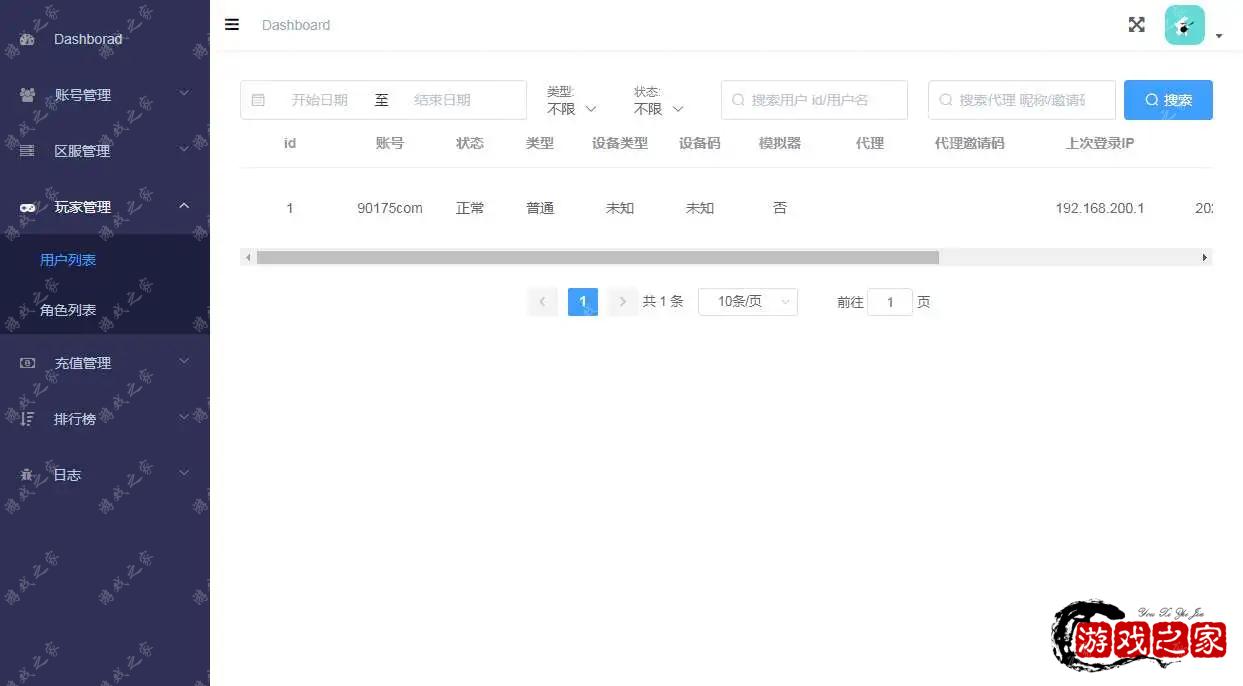Screen dimensions: 1243x686
Task: Click the 账号管理 users icon
Action: pyautogui.click(x=28, y=95)
